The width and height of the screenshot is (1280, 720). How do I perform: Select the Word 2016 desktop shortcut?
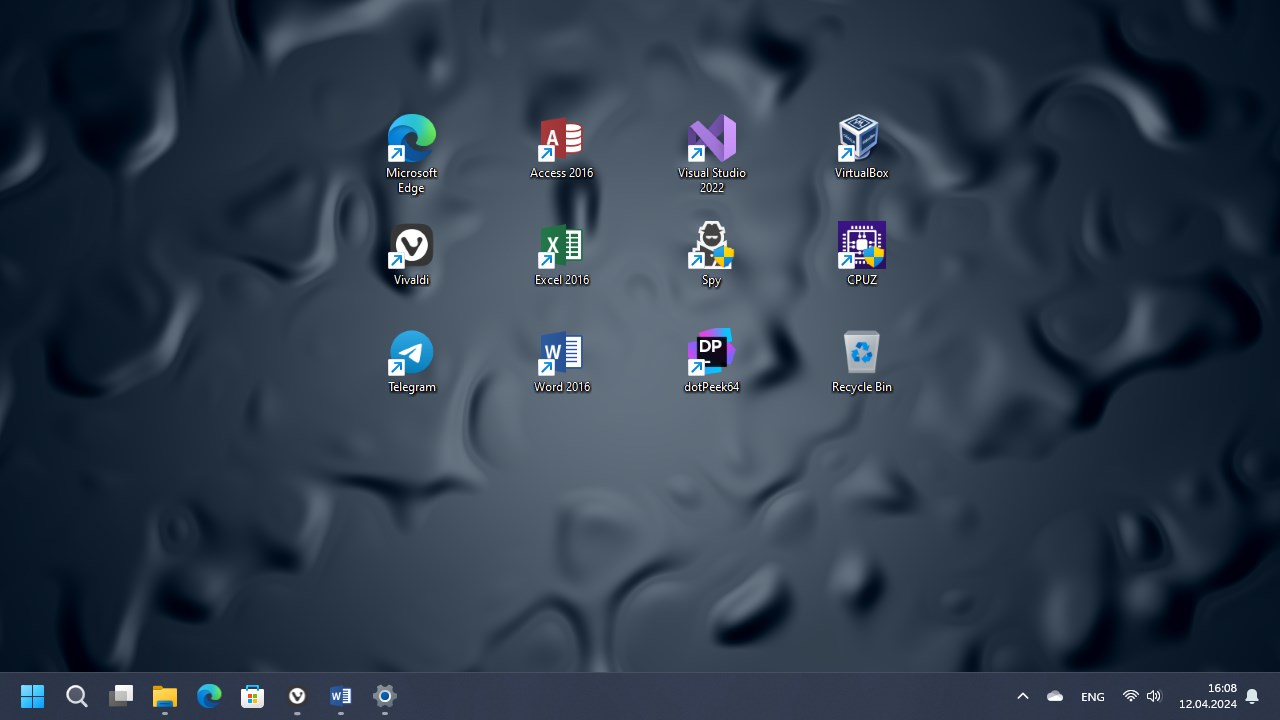pos(562,361)
